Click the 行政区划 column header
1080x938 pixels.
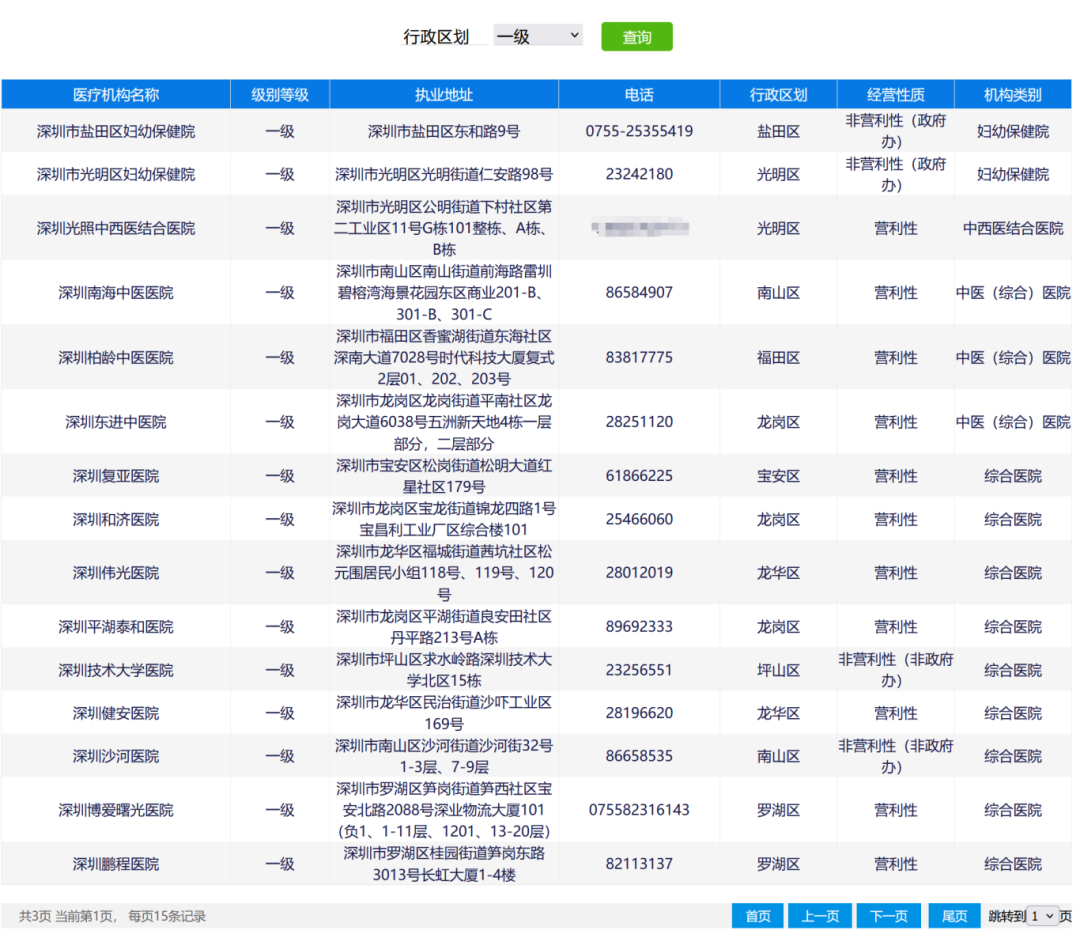point(778,94)
